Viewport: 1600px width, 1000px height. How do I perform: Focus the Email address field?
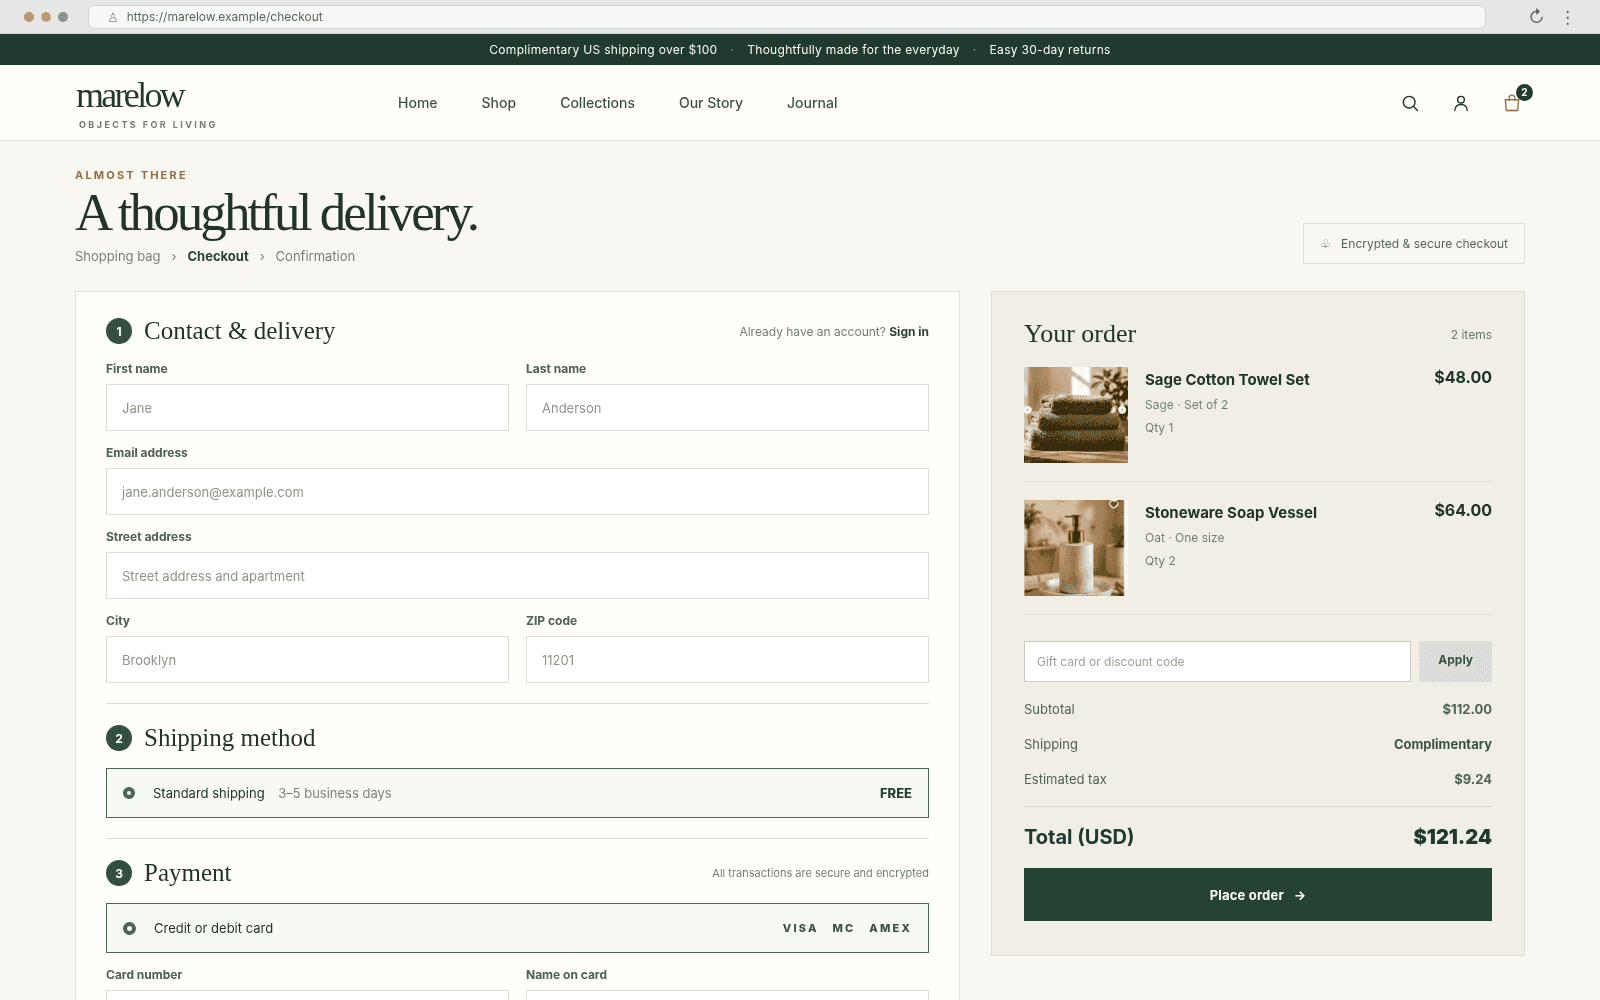tap(517, 492)
